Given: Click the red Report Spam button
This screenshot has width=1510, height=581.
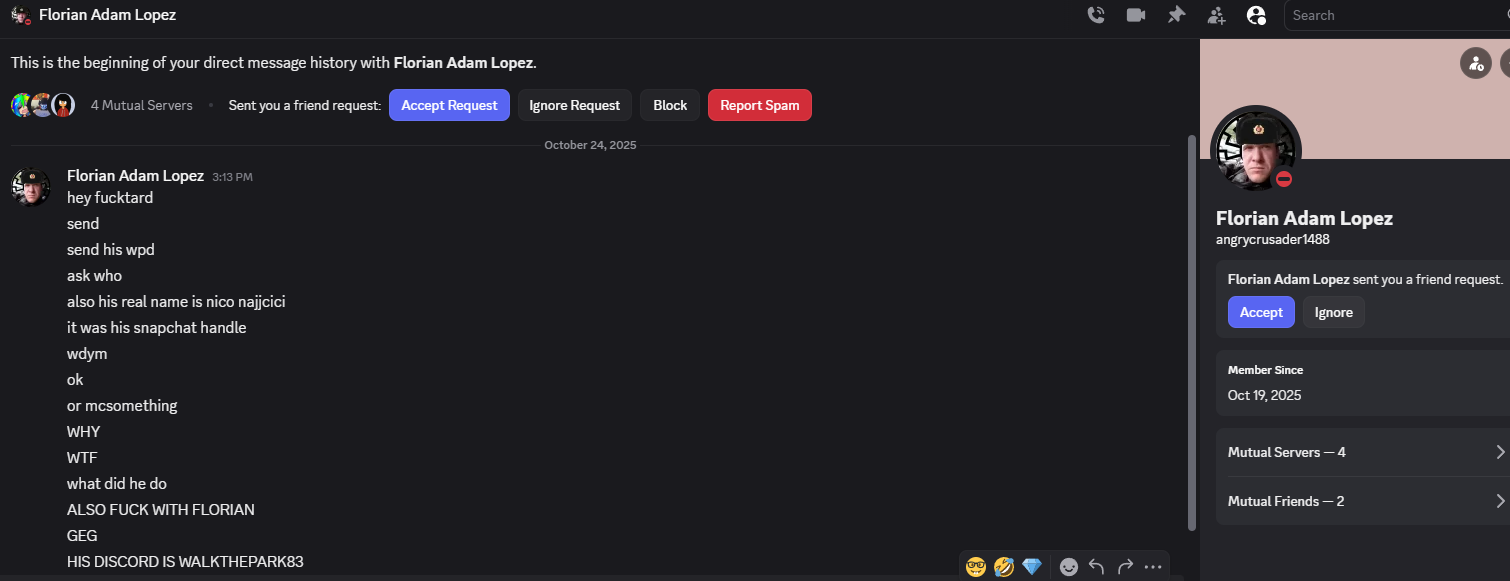Looking at the screenshot, I should (x=759, y=105).
